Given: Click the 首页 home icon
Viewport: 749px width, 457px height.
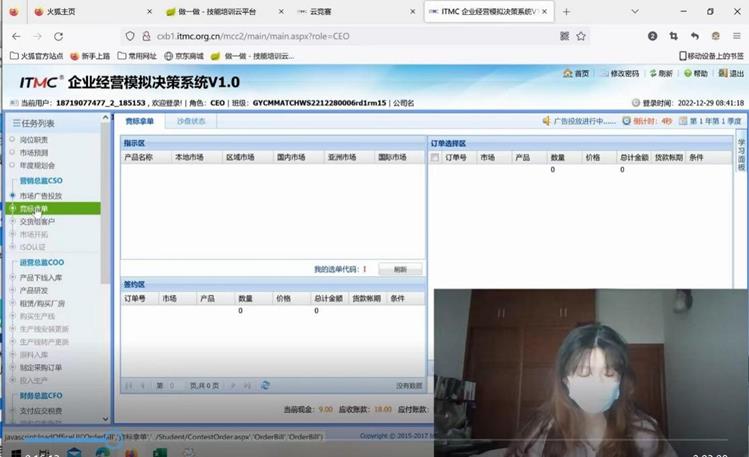Looking at the screenshot, I should (575, 74).
